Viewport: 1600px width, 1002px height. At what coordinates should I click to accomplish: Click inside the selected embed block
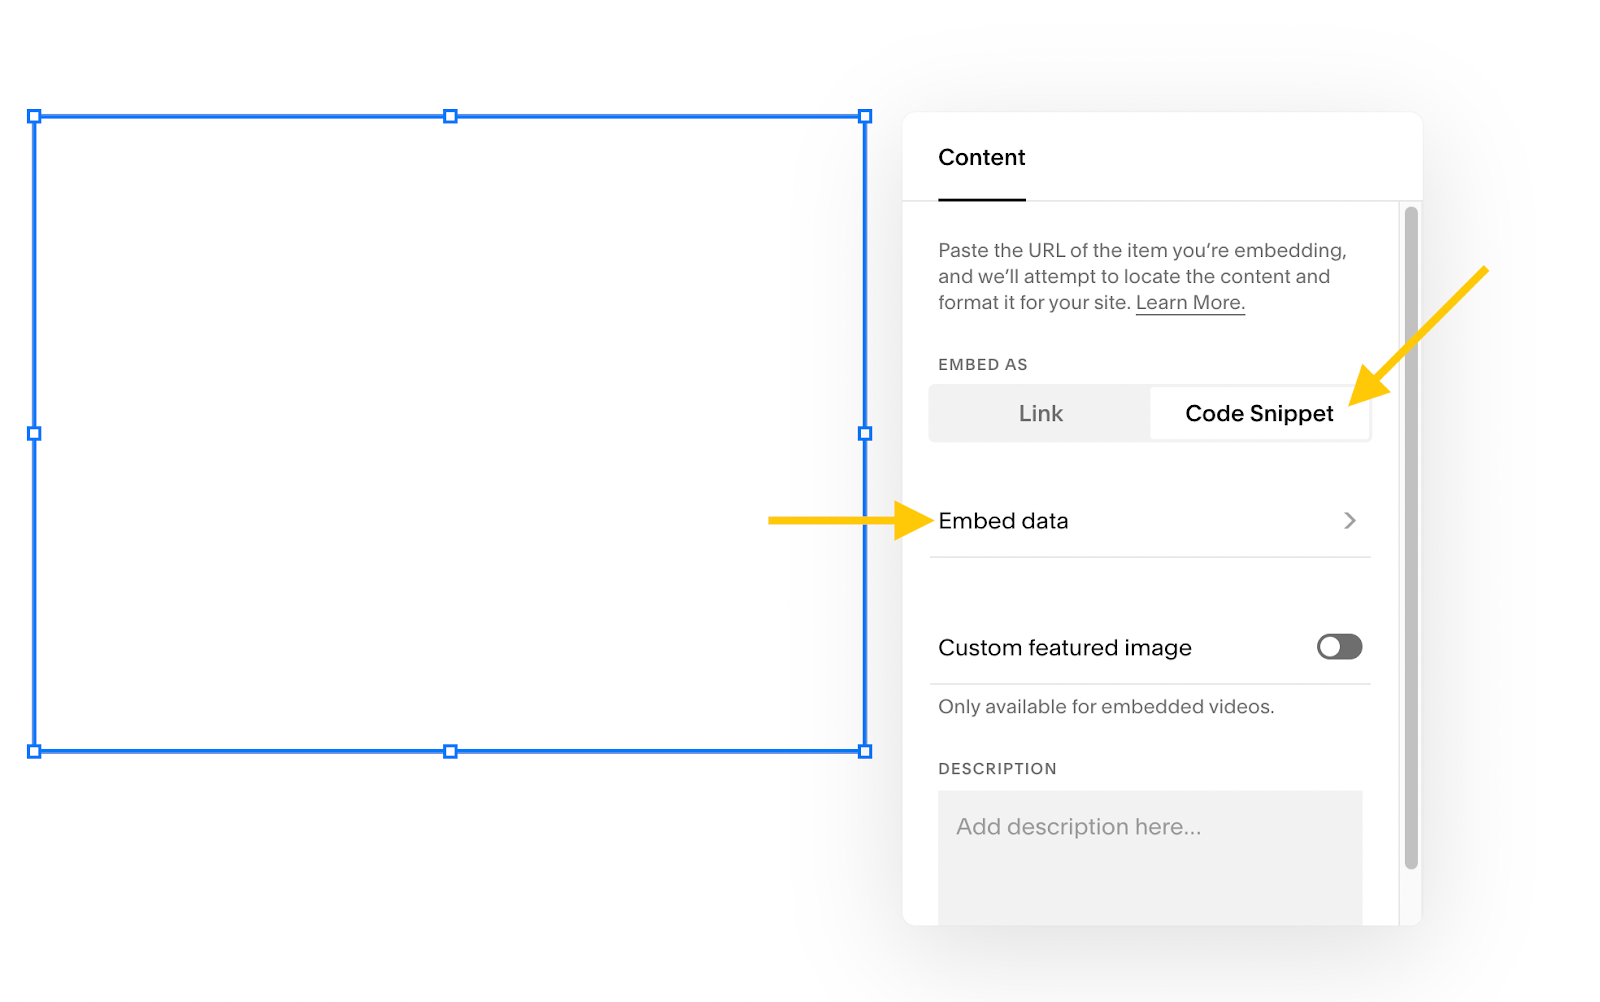(x=450, y=434)
